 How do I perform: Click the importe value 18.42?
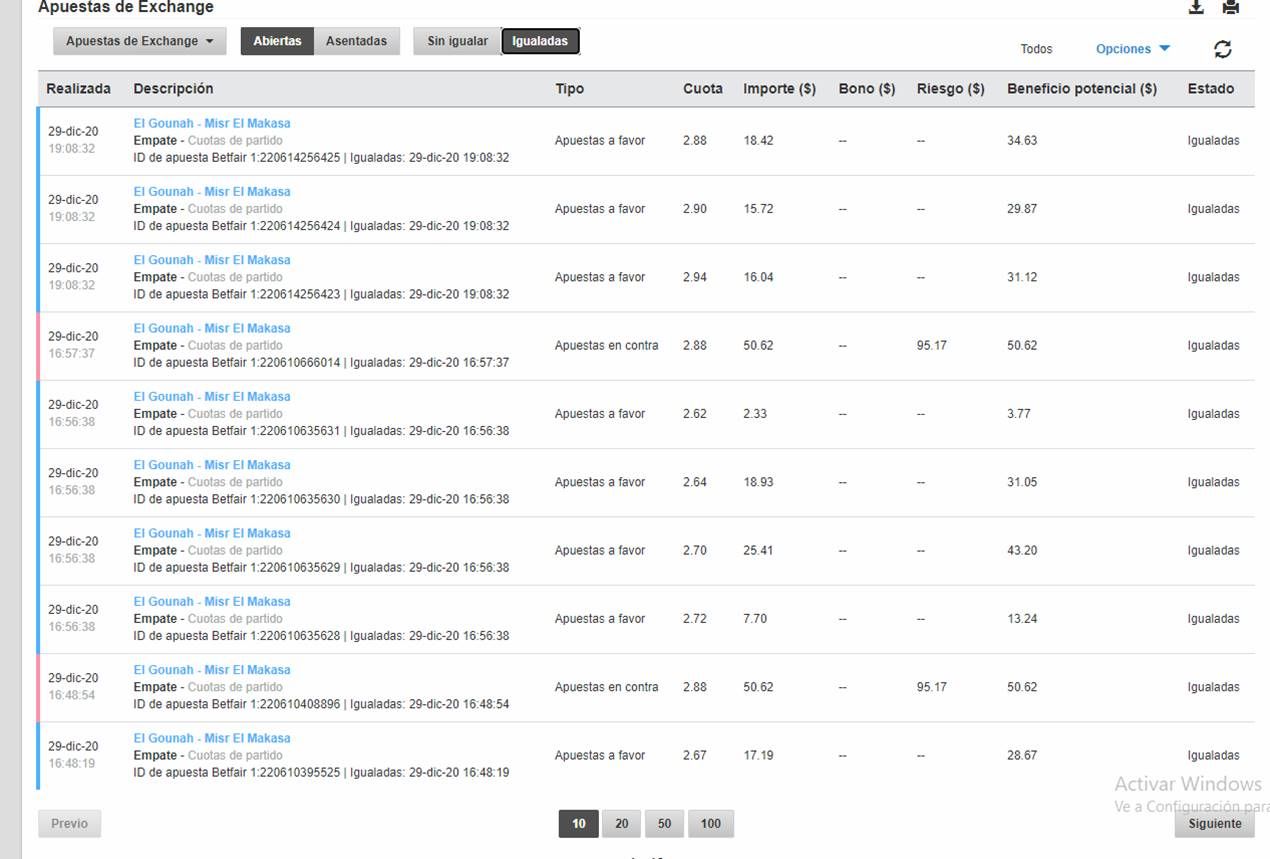coord(758,141)
